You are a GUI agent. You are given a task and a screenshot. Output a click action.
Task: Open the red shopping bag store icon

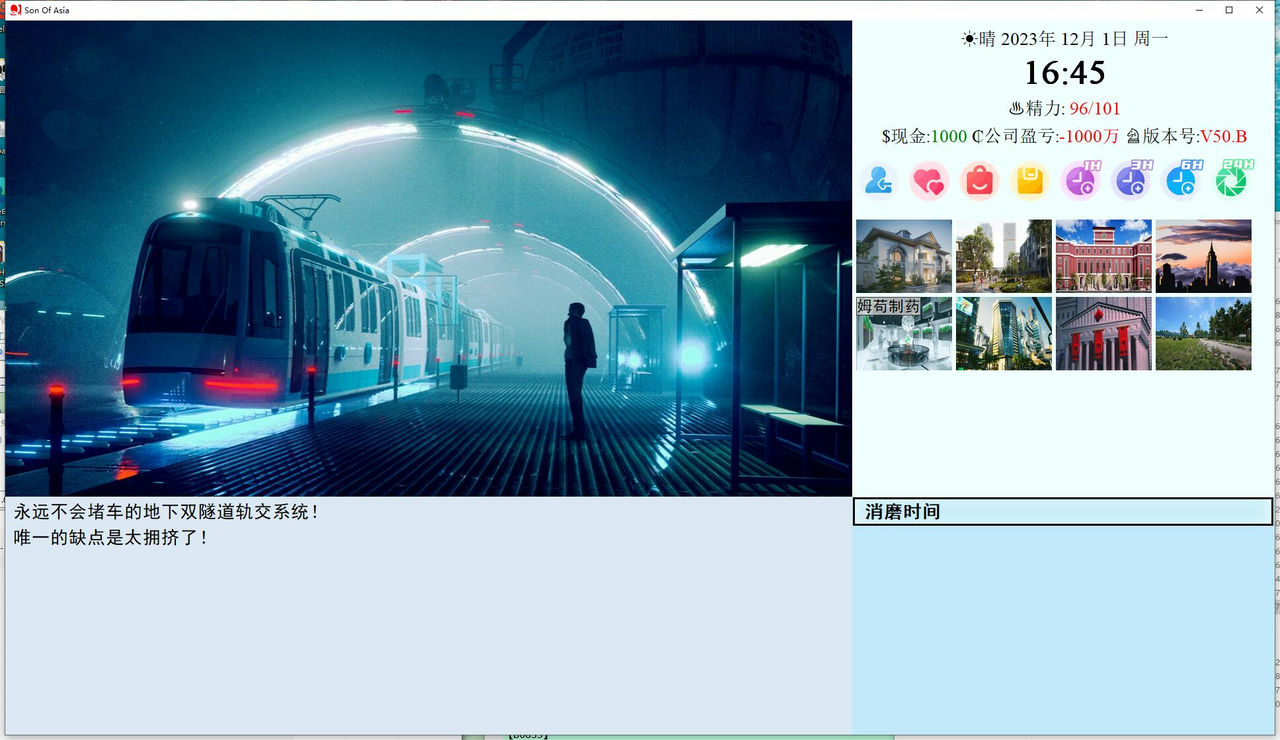click(979, 181)
